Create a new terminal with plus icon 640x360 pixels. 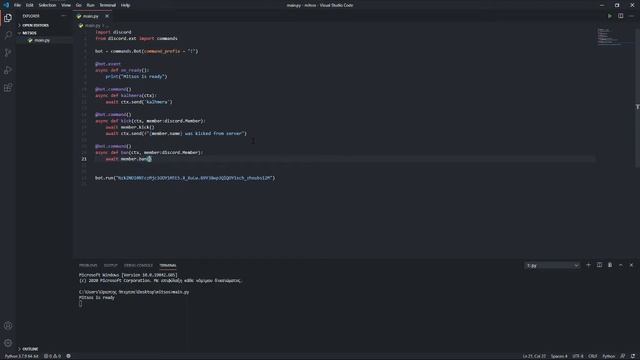588,265
